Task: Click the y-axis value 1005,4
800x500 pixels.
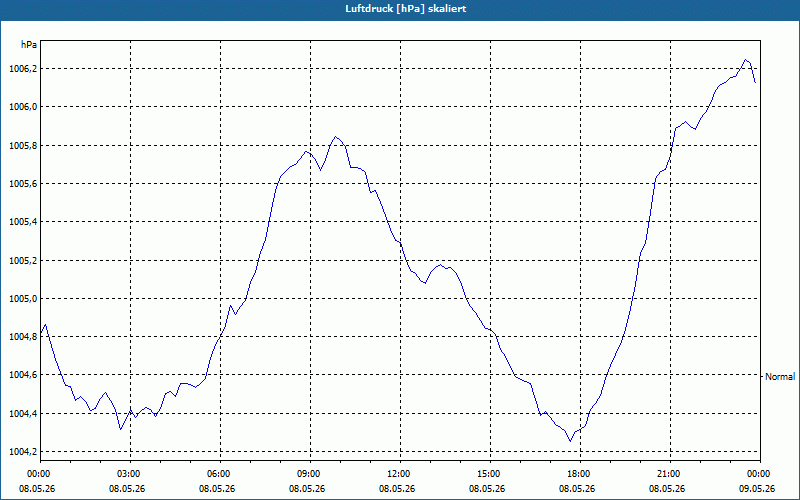Action: pyautogui.click(x=22, y=222)
